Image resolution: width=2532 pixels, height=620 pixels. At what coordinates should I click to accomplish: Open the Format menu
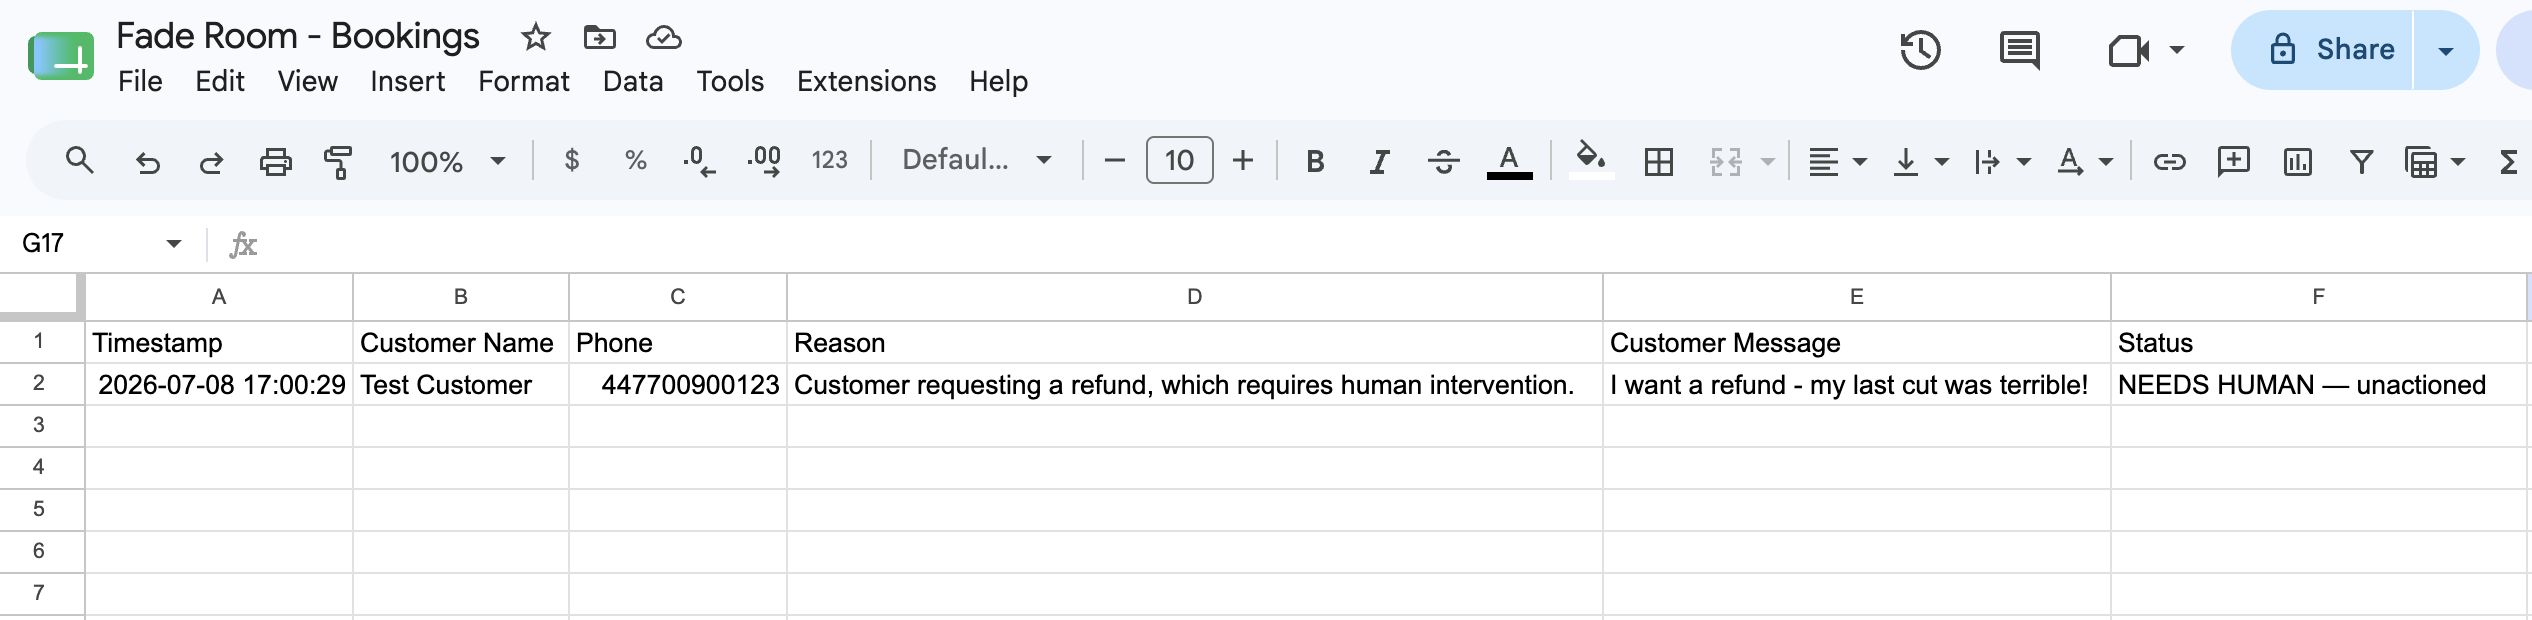524,81
